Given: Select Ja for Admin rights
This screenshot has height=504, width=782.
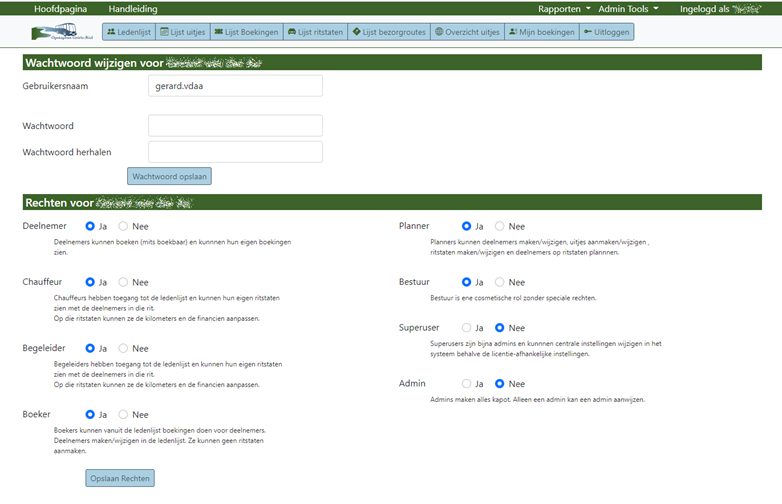Looking at the screenshot, I should [x=466, y=384].
